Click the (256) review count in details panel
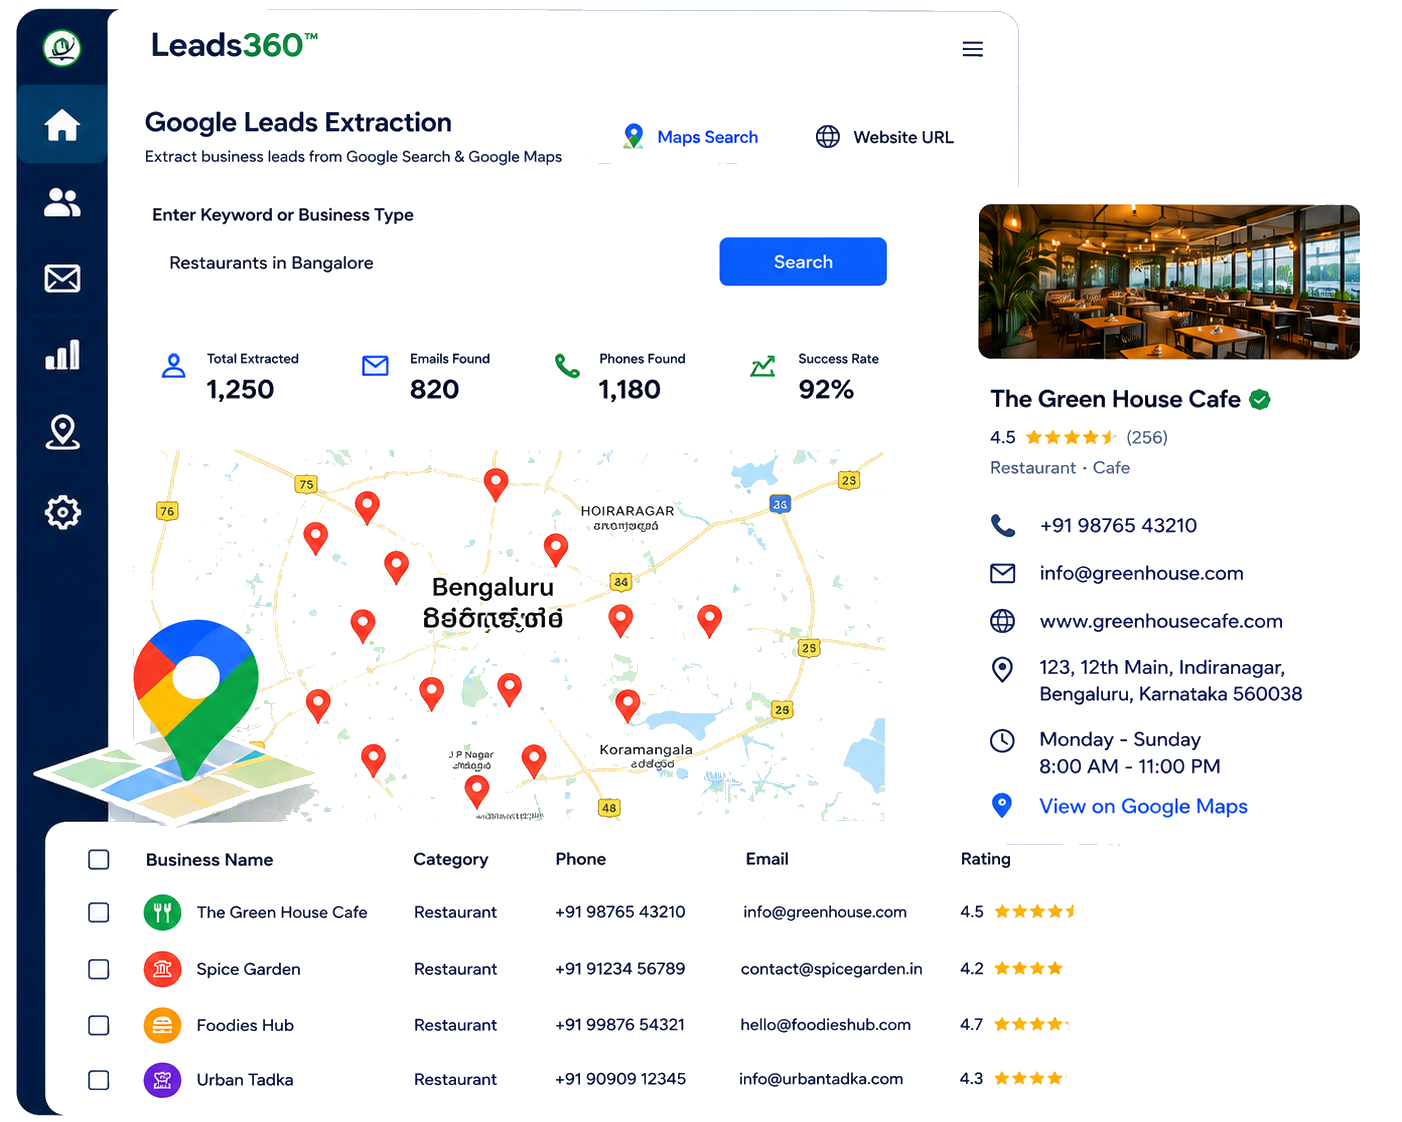Viewport: 1402px width, 1122px height. (x=1147, y=437)
